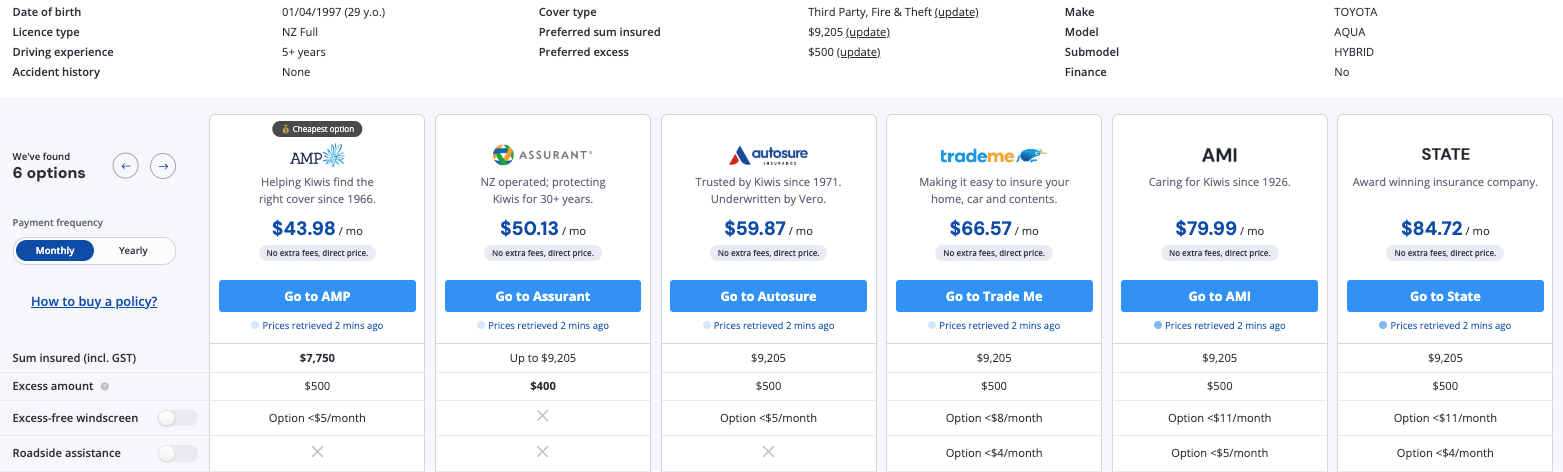Click Go to State button

tap(1445, 296)
